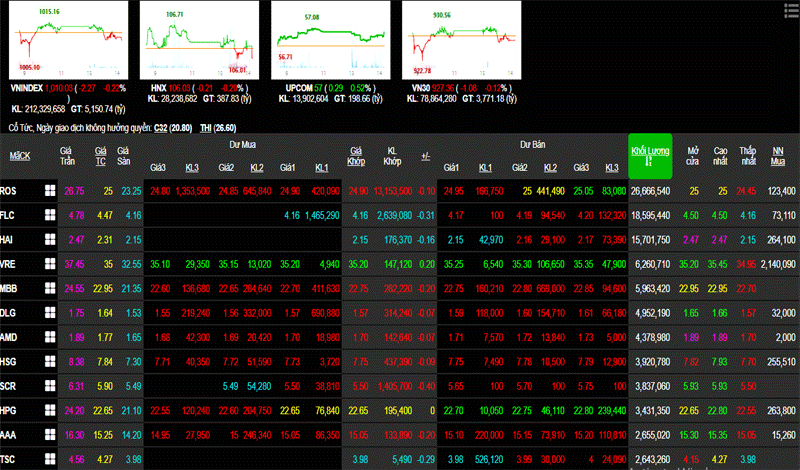Click the Mở cửa column header
Image resolution: width=800 pixels, height=470 pixels.
tap(692, 156)
